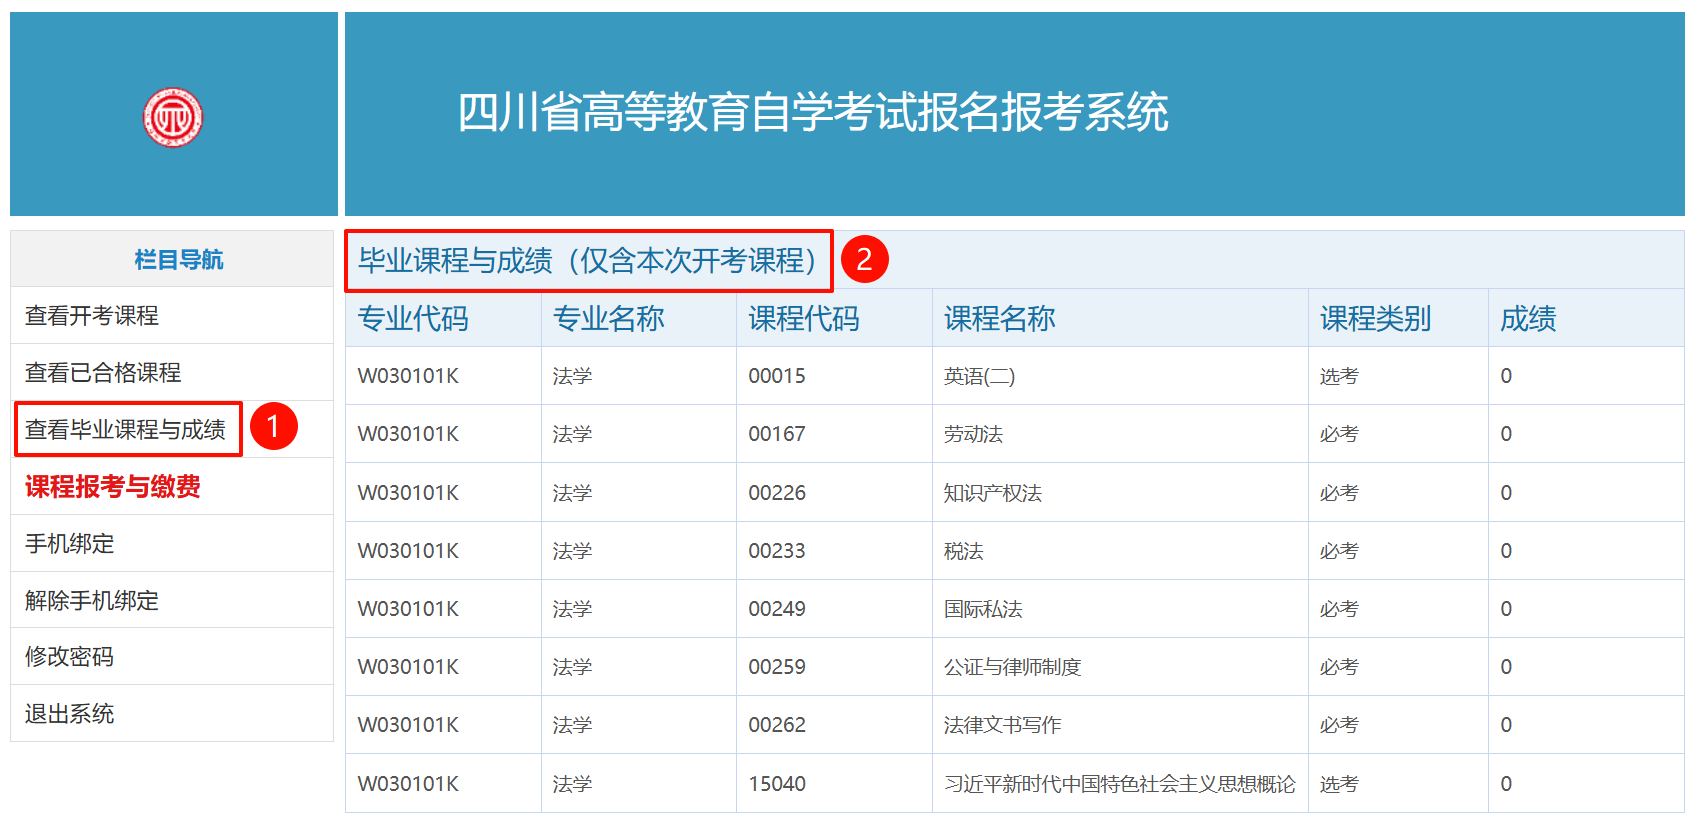Image resolution: width=1696 pixels, height=827 pixels.
Task: Select the 知识产权法 course name cell
Action: [992, 493]
